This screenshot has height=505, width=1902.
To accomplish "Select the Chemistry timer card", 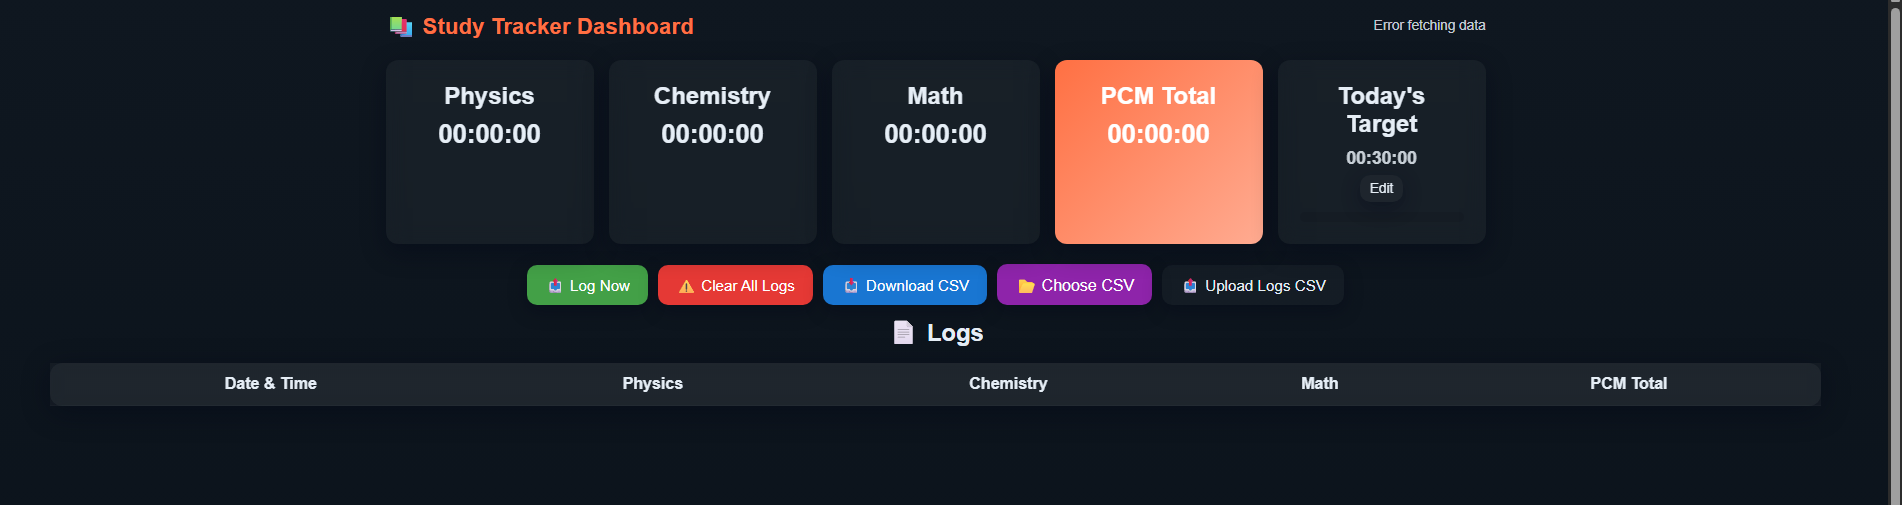I will coord(712,152).
